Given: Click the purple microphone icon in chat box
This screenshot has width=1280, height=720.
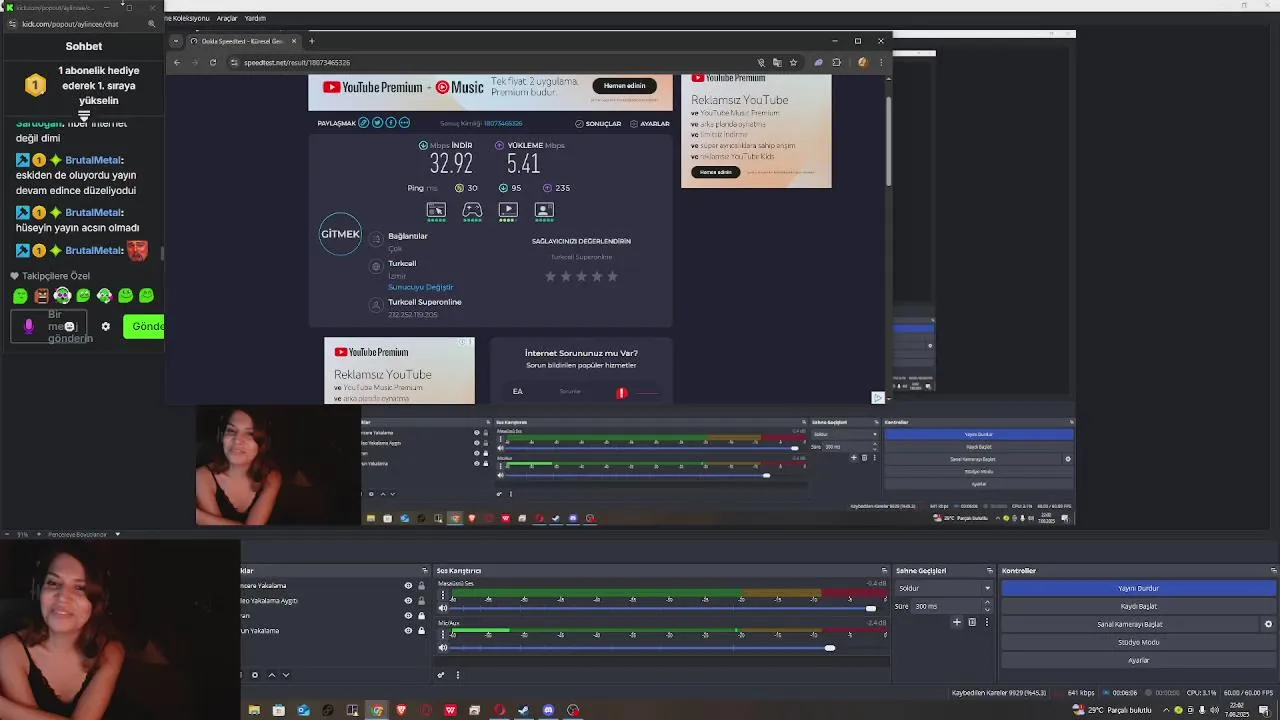Looking at the screenshot, I should [x=29, y=326].
